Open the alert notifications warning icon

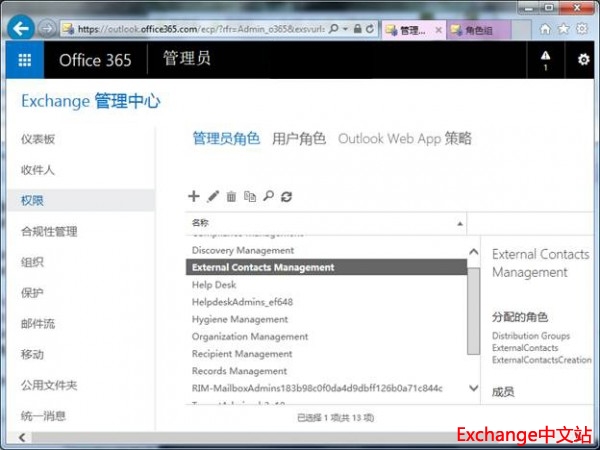tap(545, 59)
